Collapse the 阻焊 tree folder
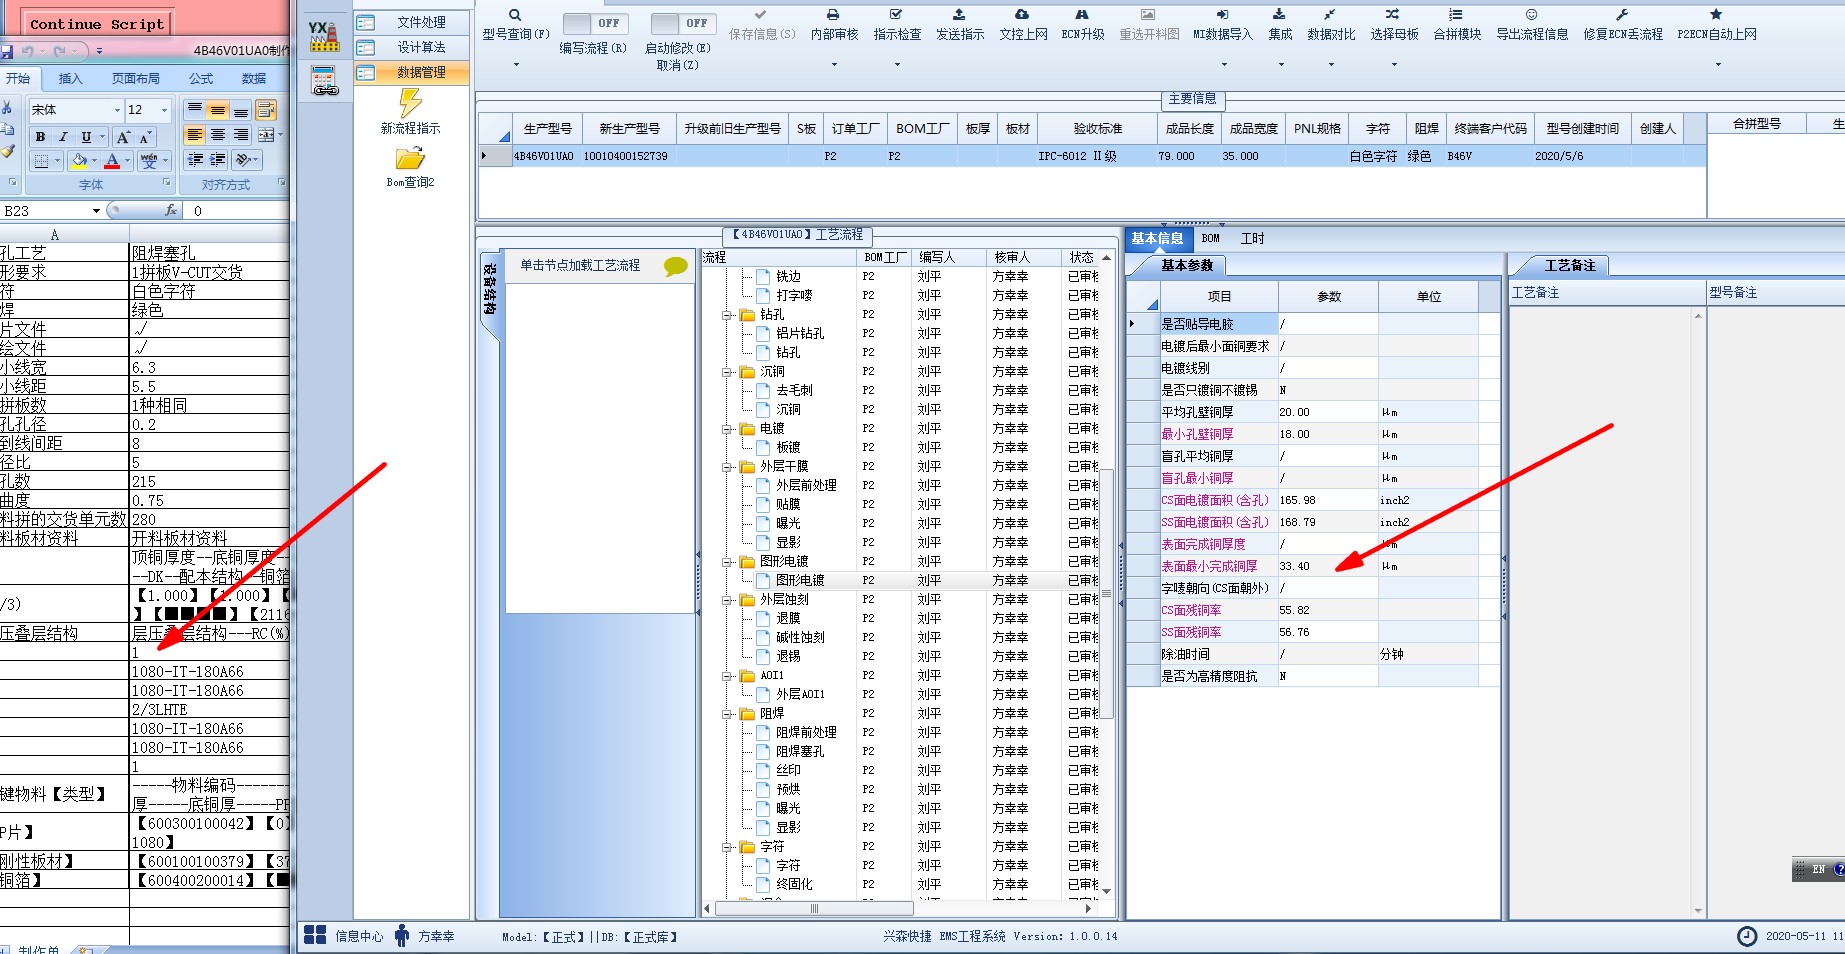1845x954 pixels. click(x=728, y=714)
